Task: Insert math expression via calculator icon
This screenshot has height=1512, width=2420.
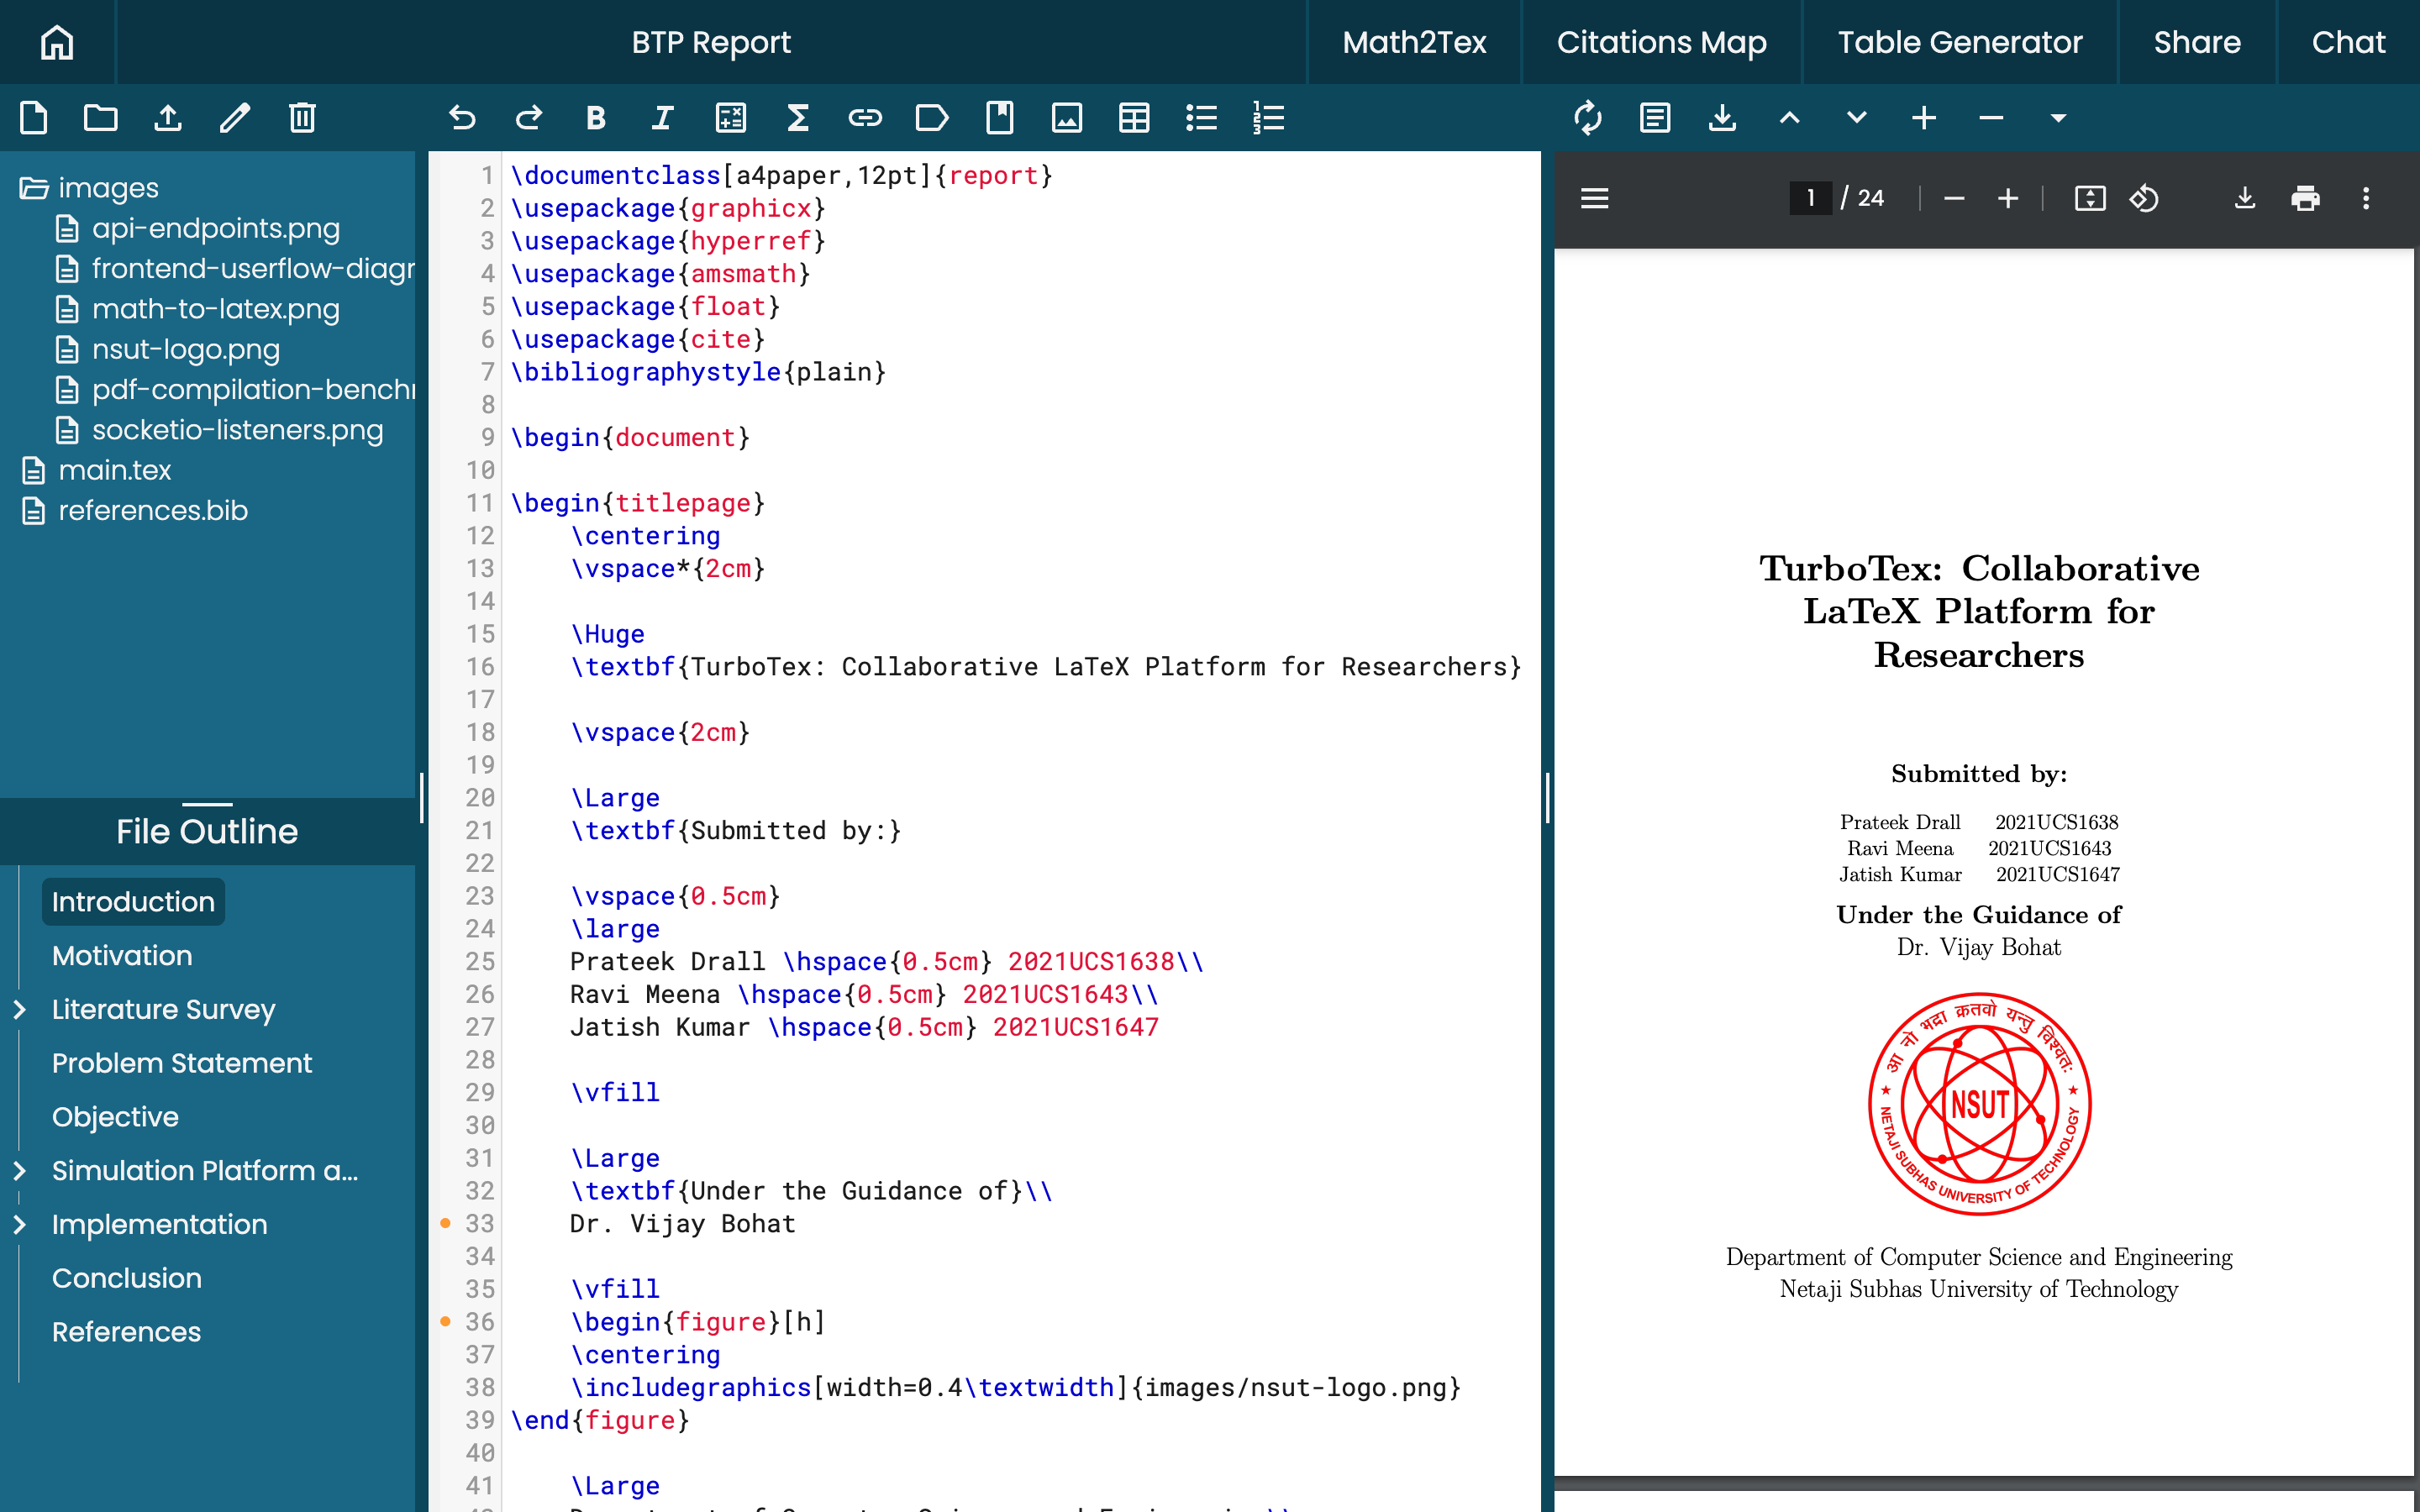Action: coord(731,118)
